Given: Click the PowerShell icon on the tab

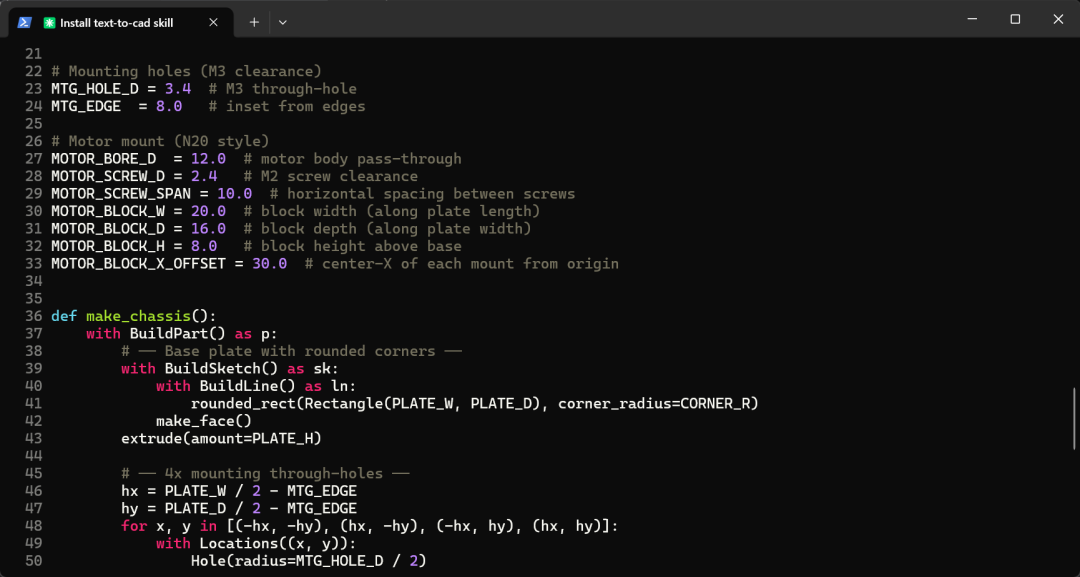Looking at the screenshot, I should pos(24,23).
